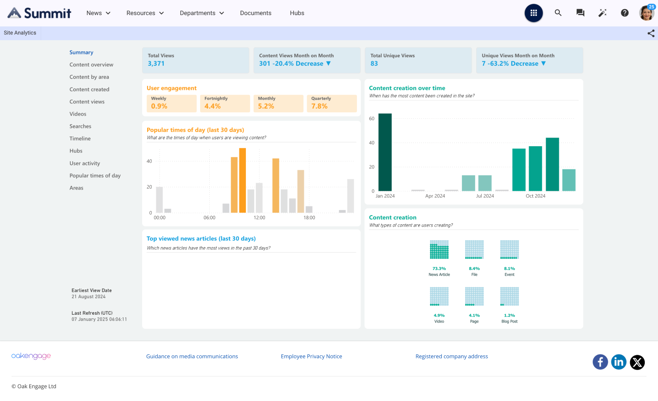Switch to User activity report section
Viewport: 658px width, 401px height.
tap(84, 163)
